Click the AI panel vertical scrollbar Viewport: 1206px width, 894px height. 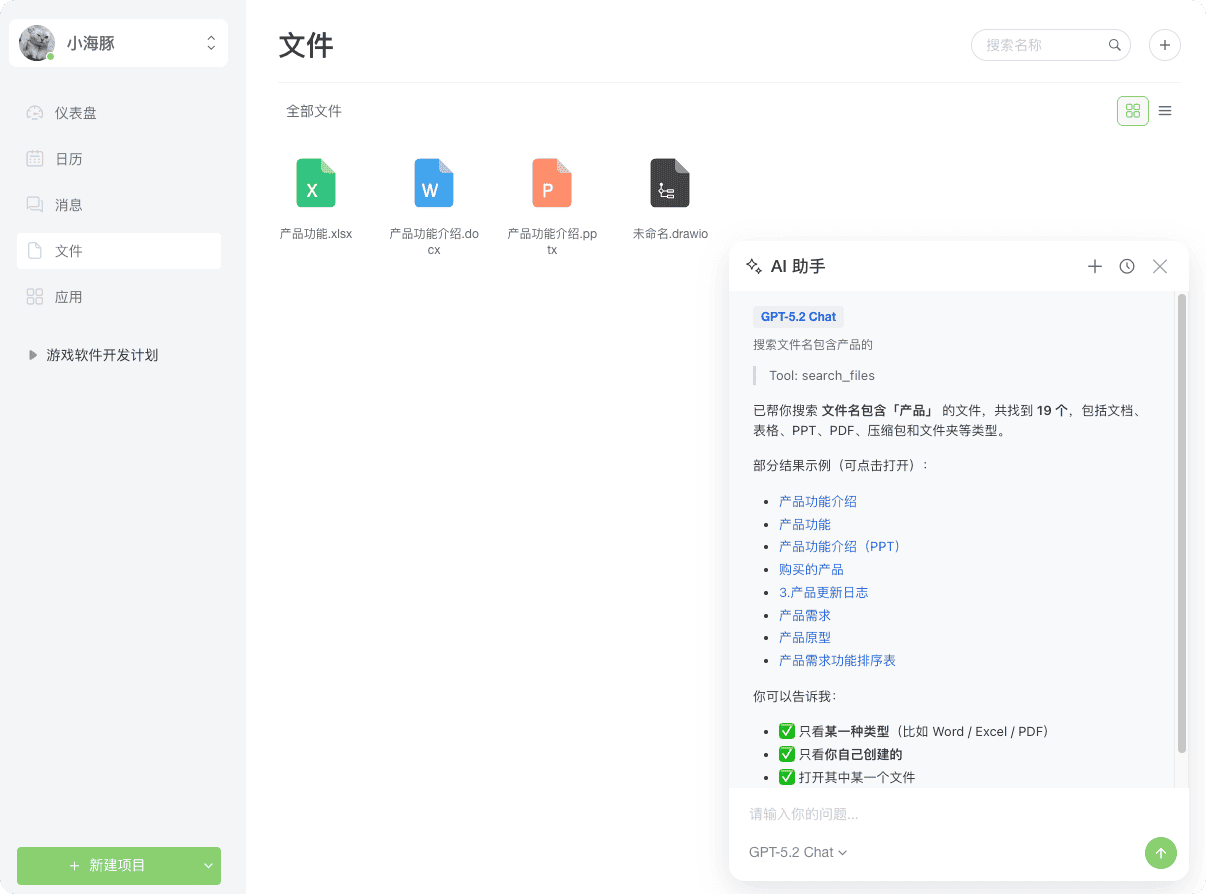coord(1182,523)
